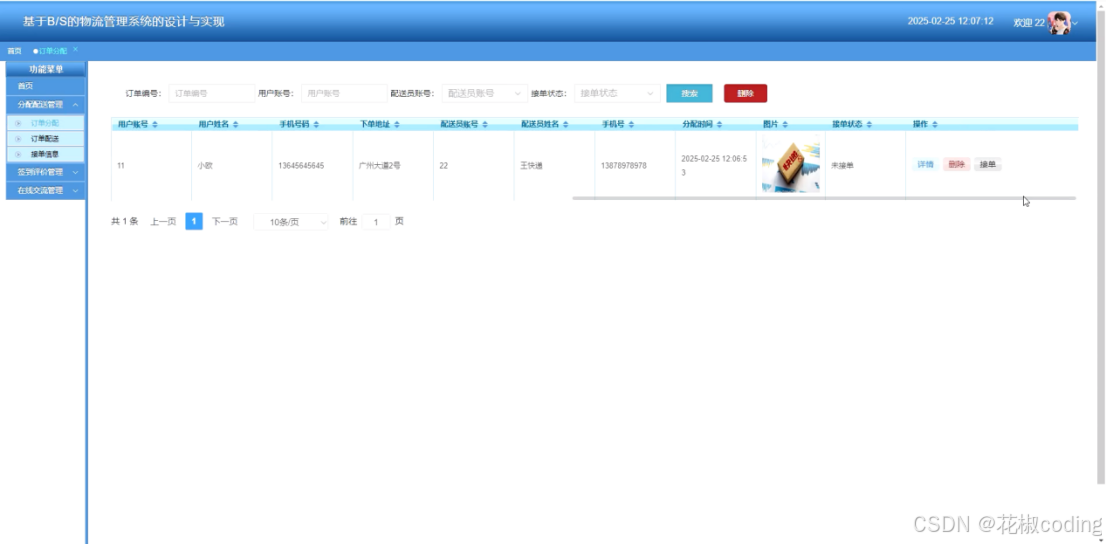Click the red 删除 button above table

coord(746,93)
